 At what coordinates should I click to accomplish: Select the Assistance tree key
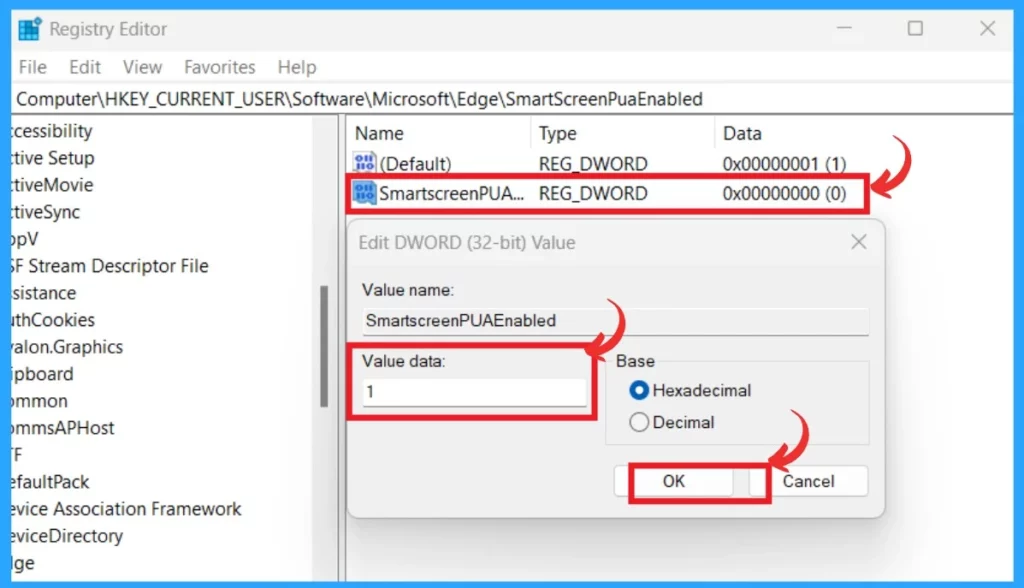pyautogui.click(x=44, y=293)
